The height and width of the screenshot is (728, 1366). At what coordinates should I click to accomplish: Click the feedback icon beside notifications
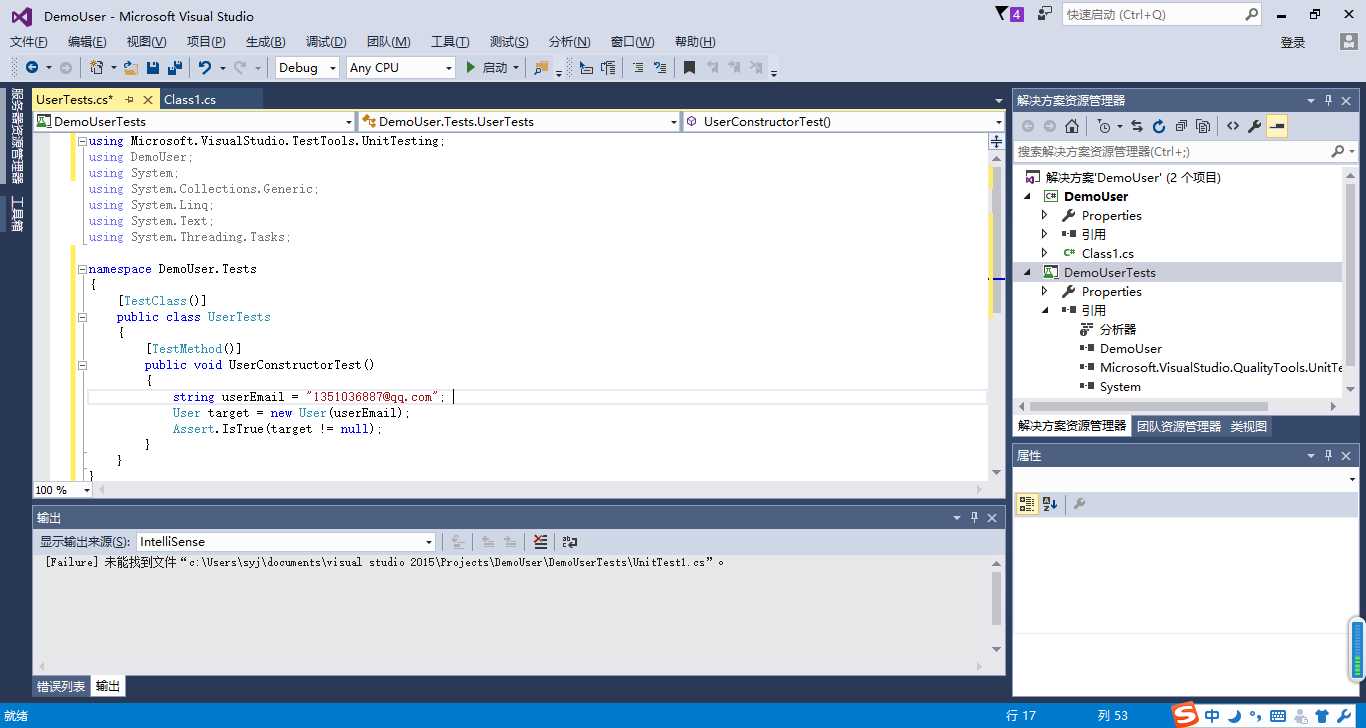point(1044,14)
